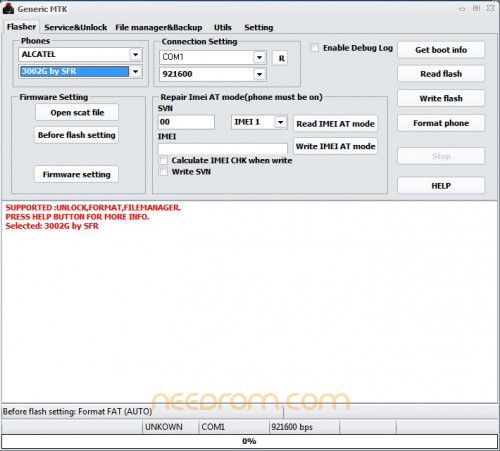Check Calculate IMEI CHK when write

[163, 160]
